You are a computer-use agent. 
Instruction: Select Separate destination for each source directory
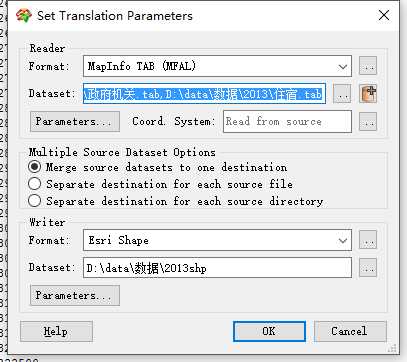click(176, 201)
